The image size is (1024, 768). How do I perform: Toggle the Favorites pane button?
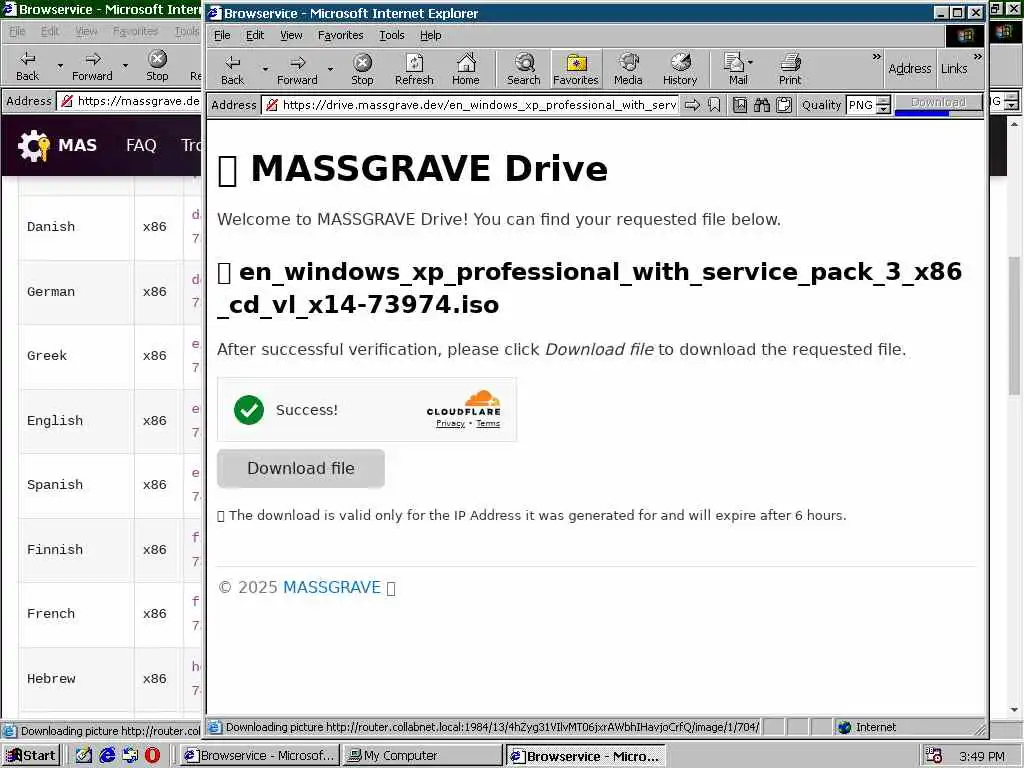tap(575, 70)
